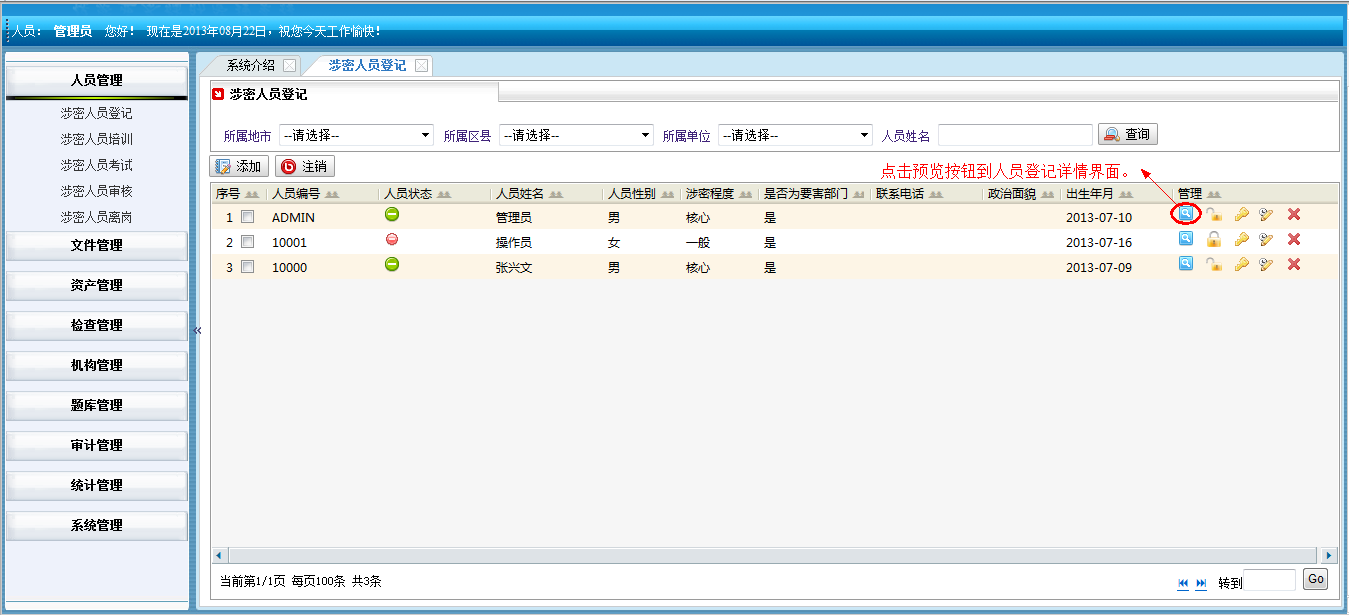Open the 统计管理 menu section

[96, 485]
